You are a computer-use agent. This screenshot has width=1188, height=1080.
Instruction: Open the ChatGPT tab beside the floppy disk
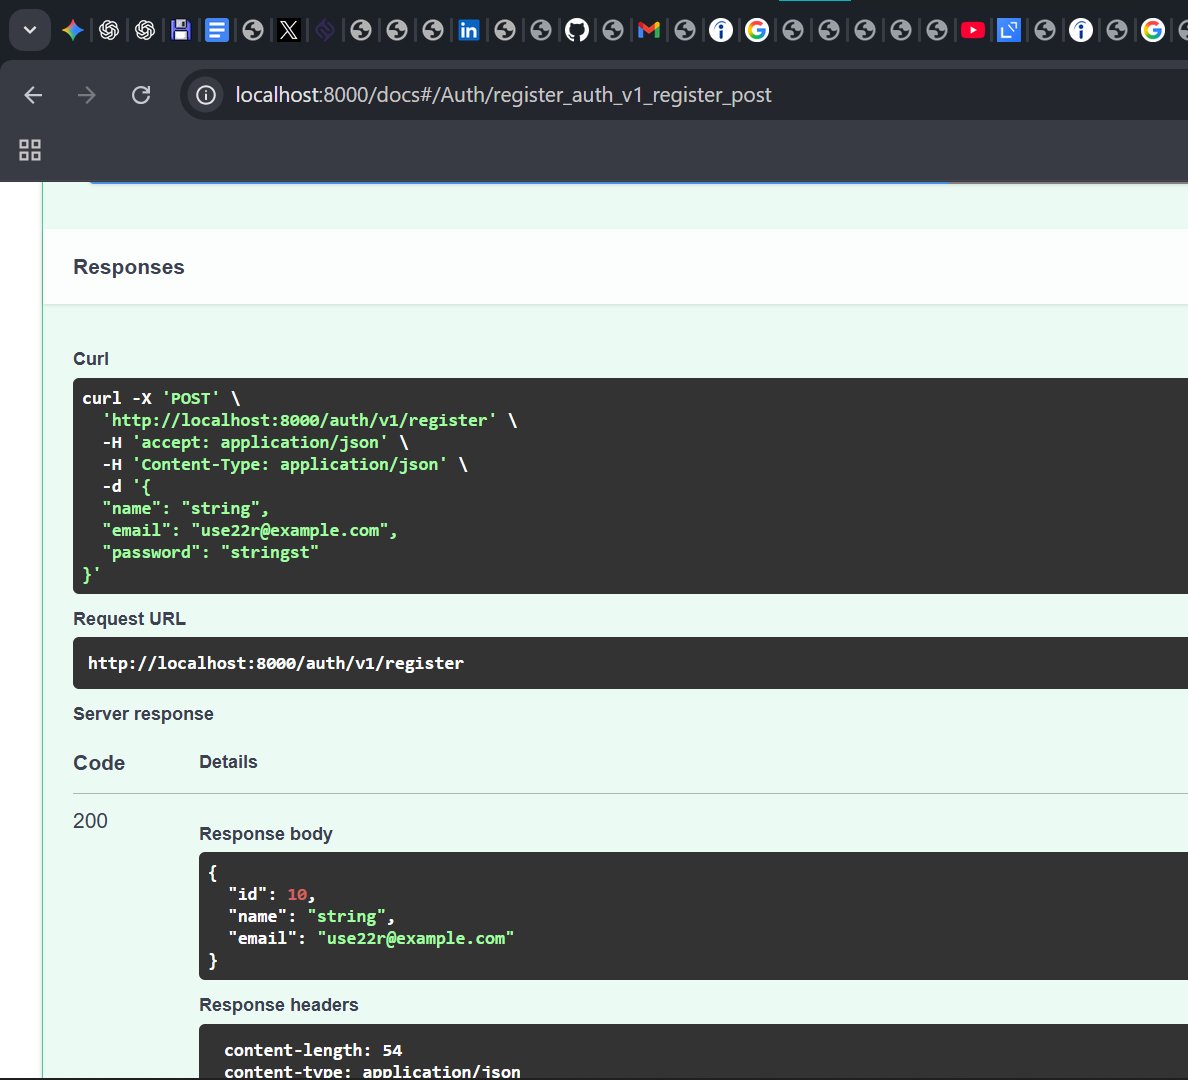click(145, 30)
